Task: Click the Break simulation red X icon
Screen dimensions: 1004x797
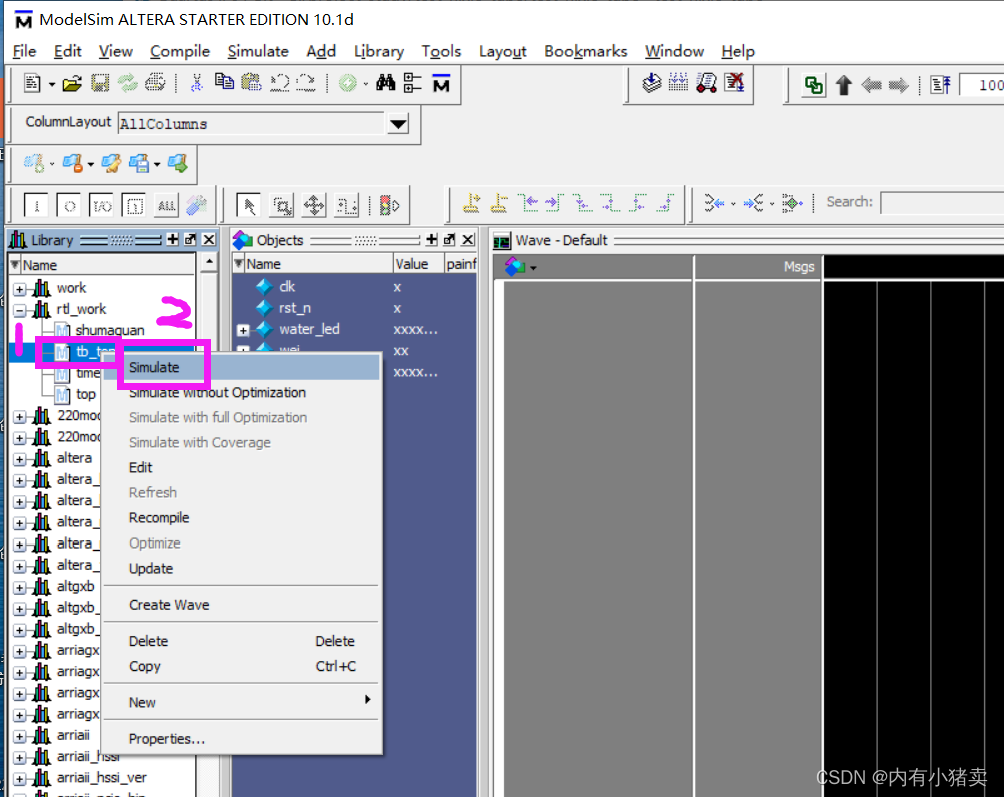Action: coord(734,83)
